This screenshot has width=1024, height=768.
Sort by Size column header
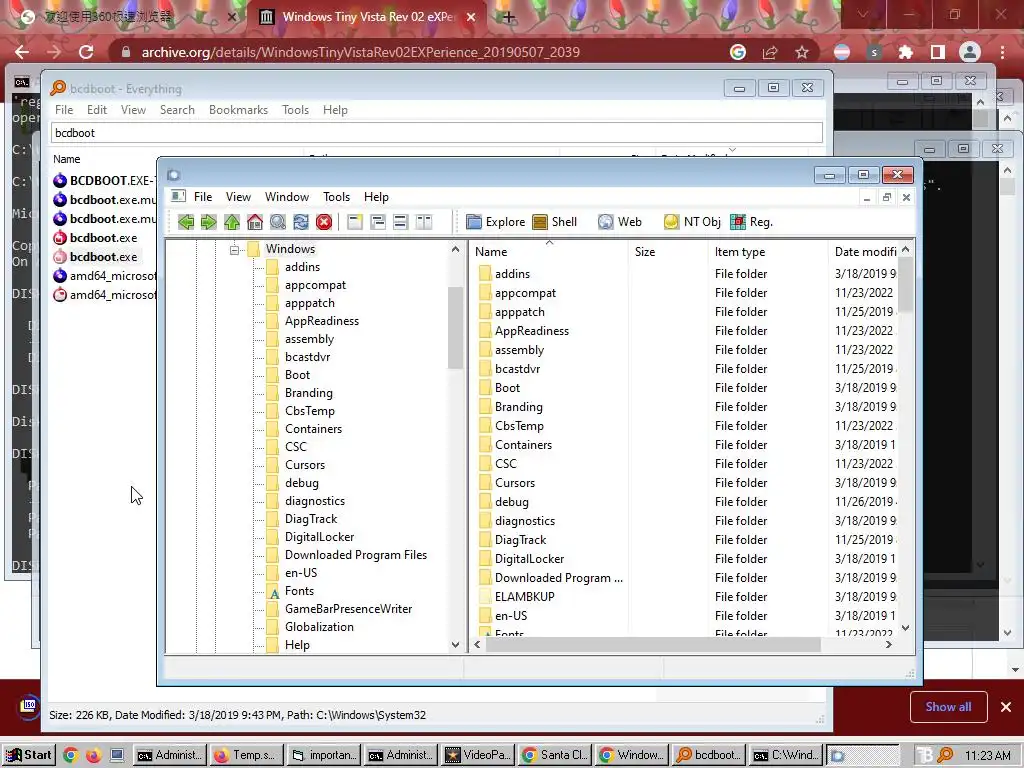[x=667, y=252]
